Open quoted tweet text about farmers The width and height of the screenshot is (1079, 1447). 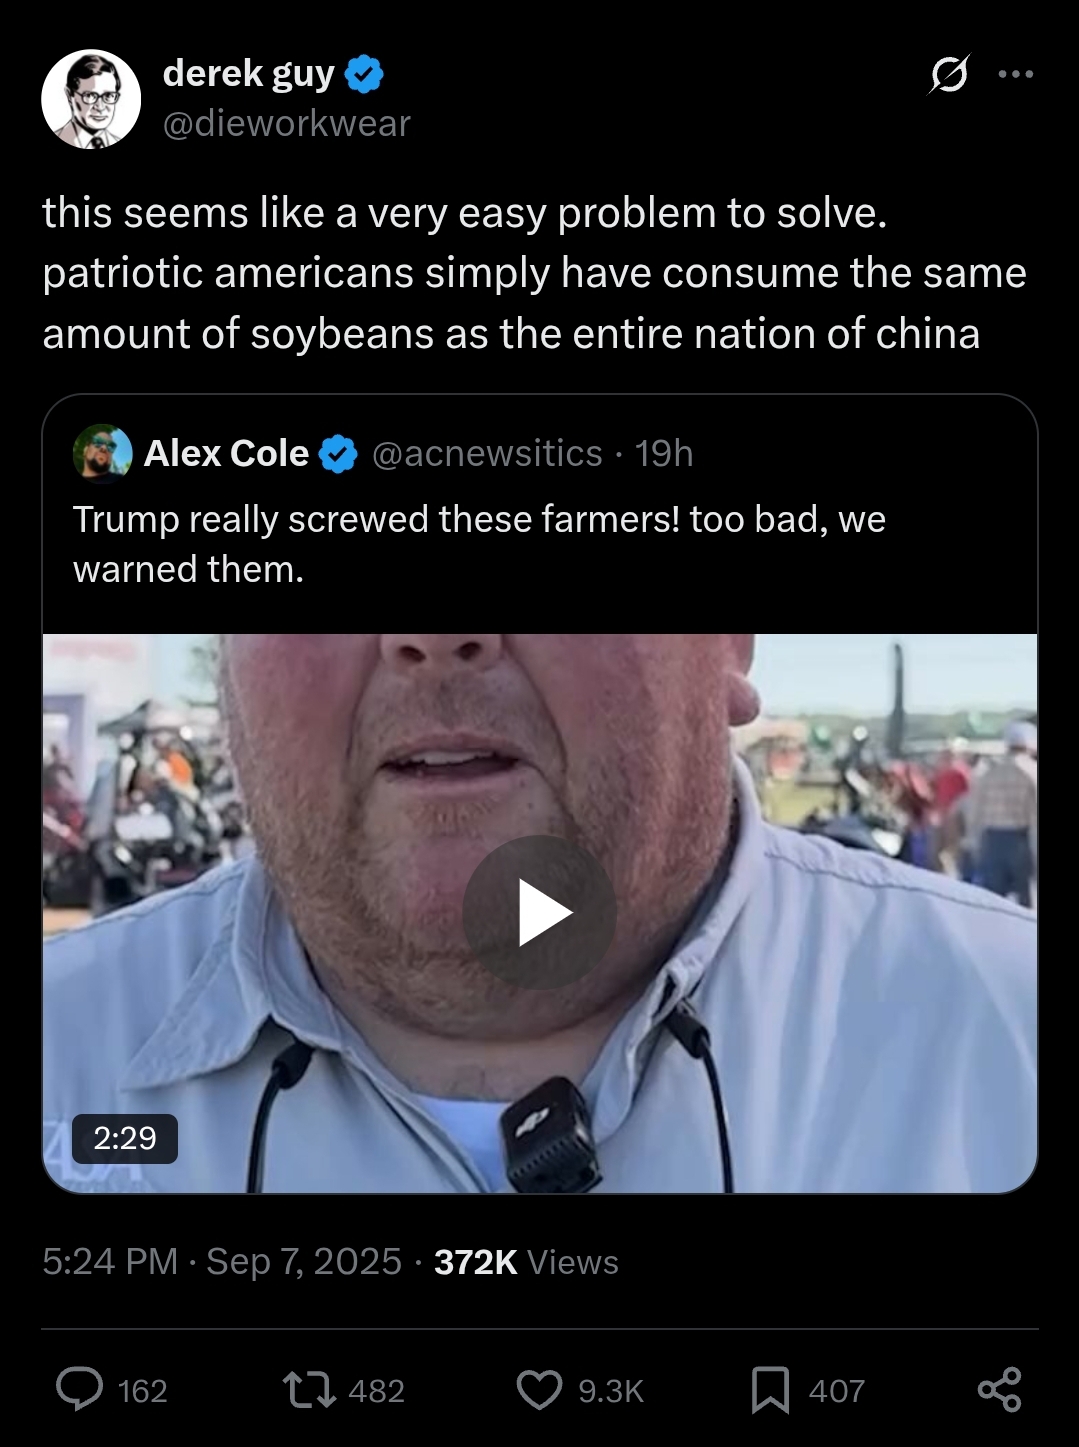click(x=479, y=543)
